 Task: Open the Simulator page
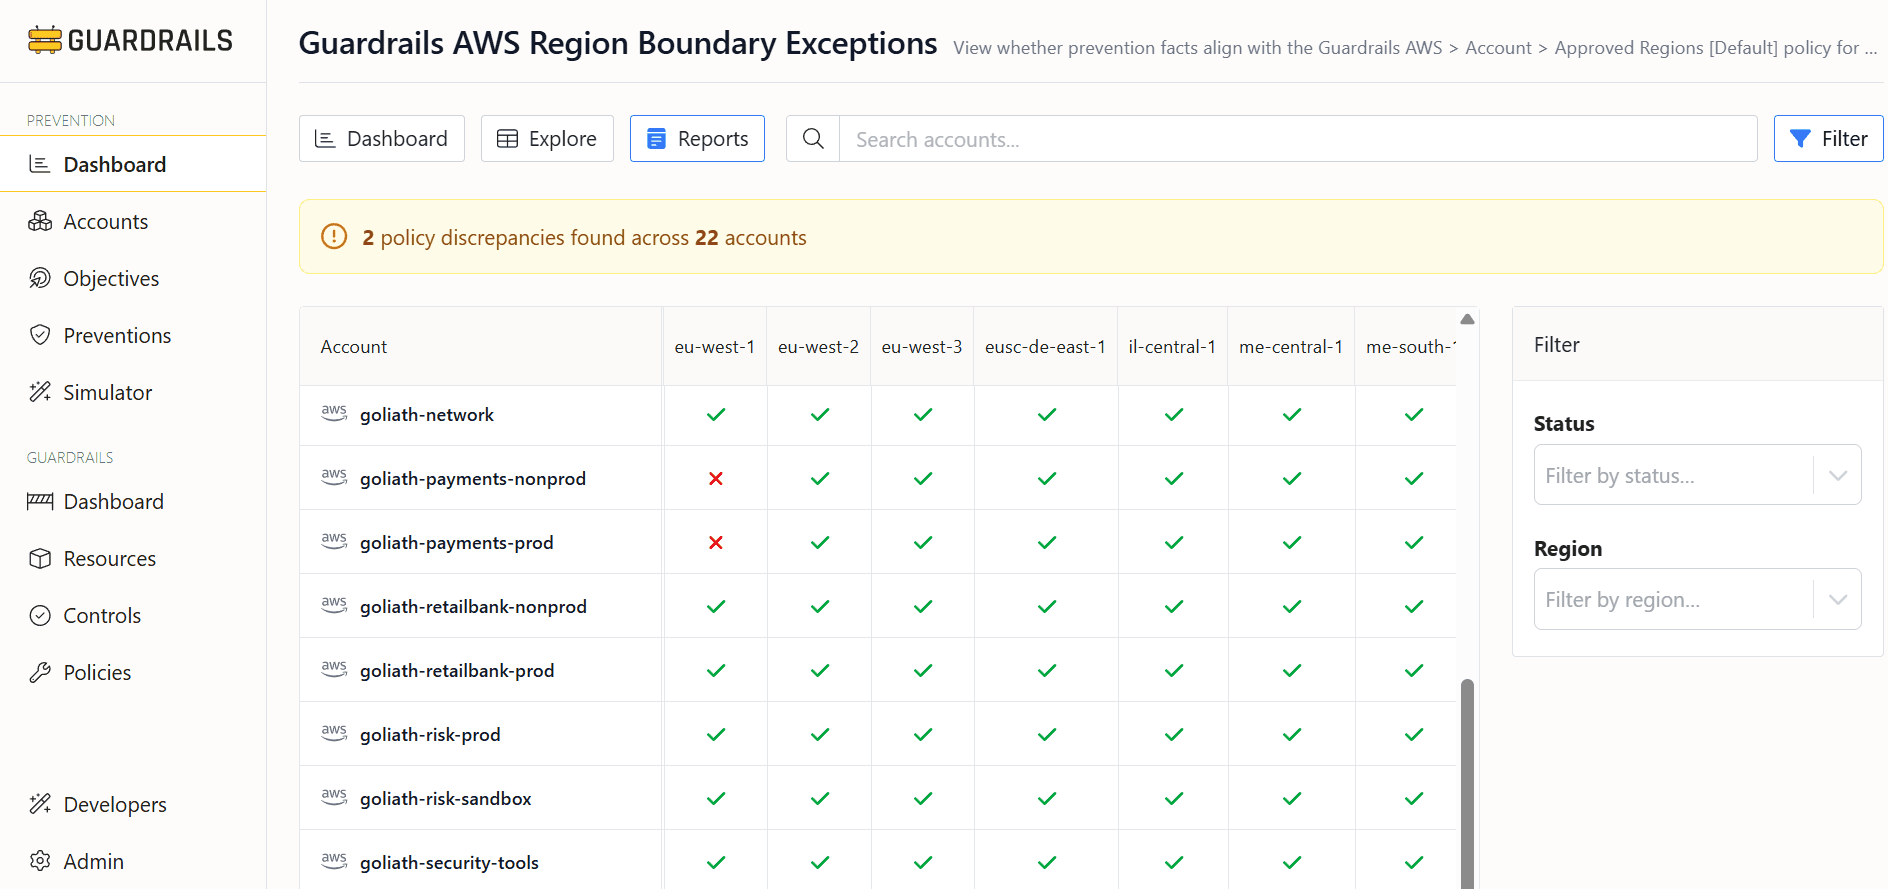107,392
